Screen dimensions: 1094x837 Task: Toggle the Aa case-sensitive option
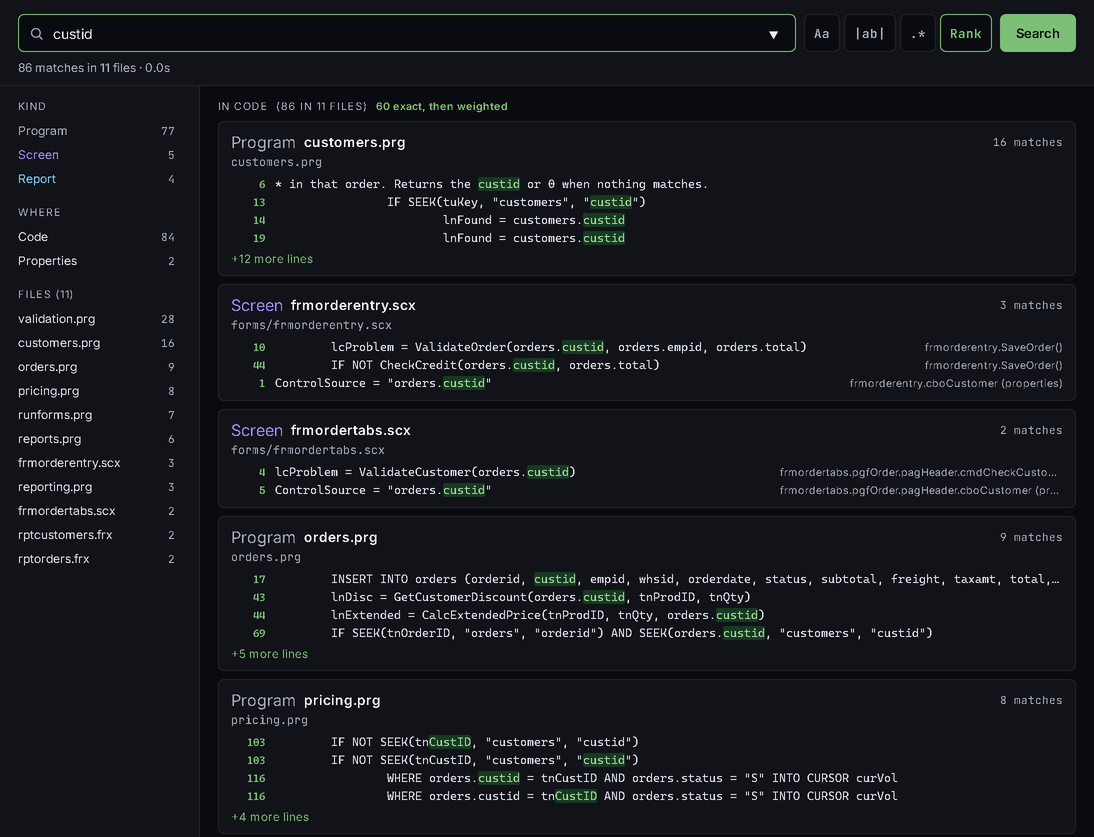point(821,33)
